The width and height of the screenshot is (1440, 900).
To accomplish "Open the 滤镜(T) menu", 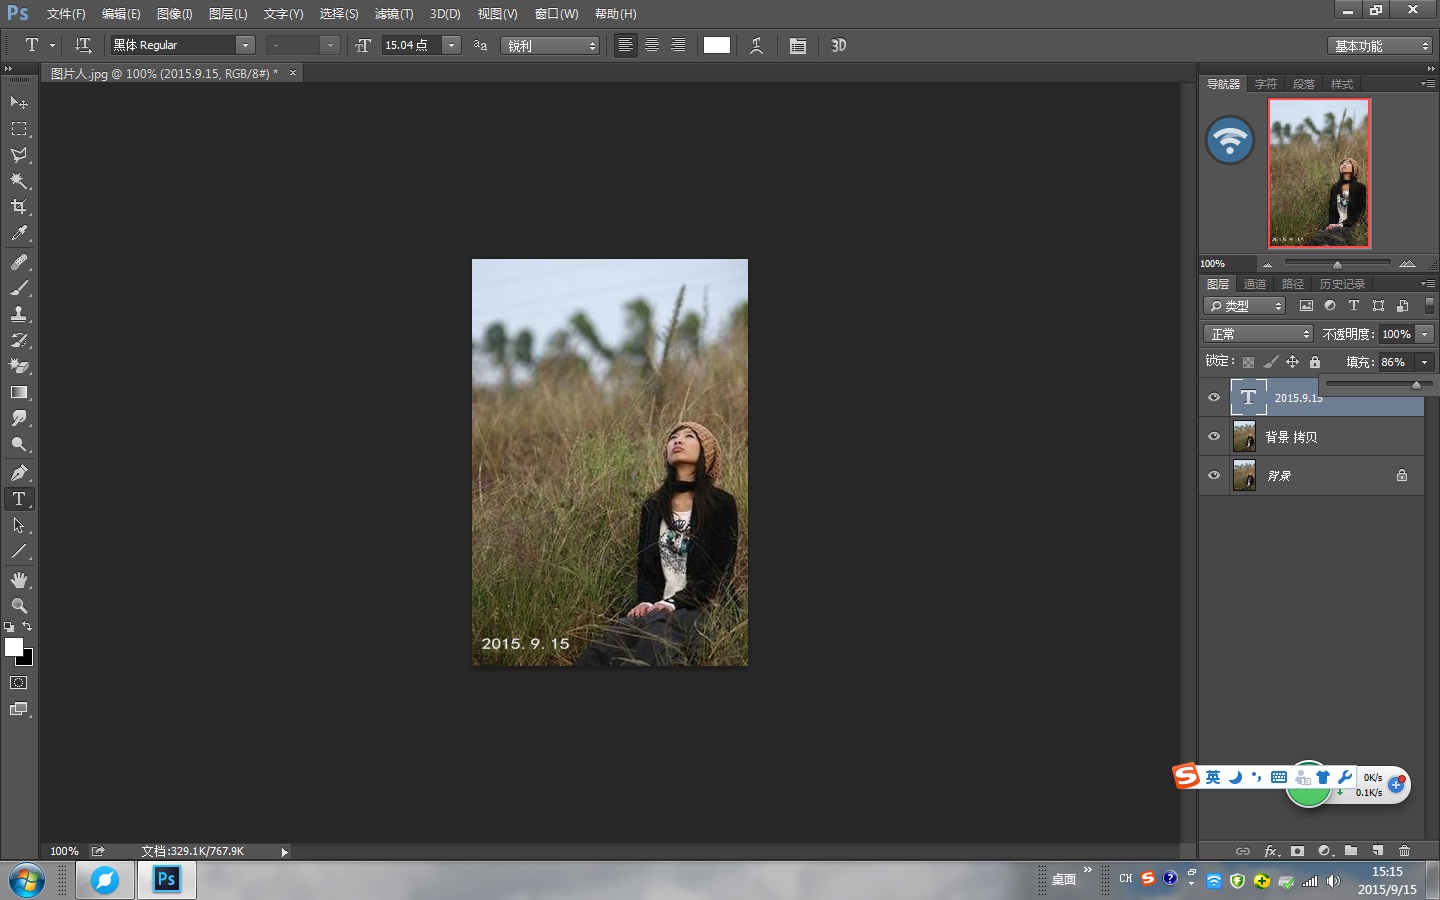I will [x=394, y=14].
